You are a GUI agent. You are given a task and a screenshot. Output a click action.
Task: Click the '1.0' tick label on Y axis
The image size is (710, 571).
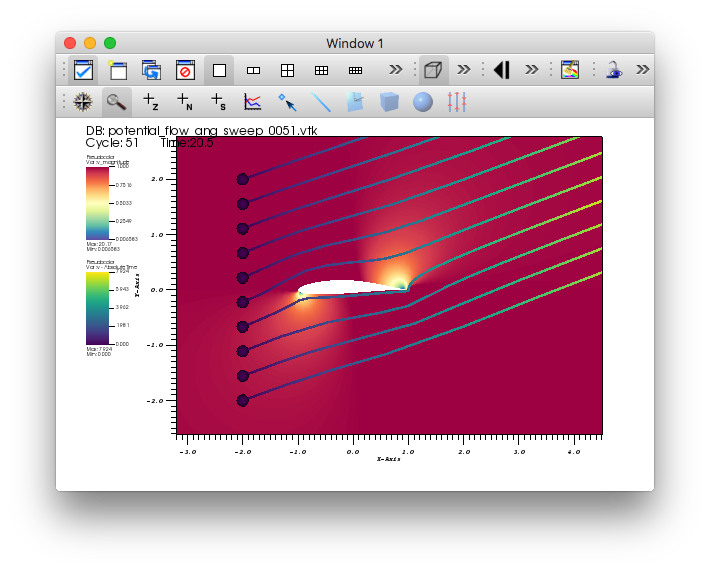157,235
